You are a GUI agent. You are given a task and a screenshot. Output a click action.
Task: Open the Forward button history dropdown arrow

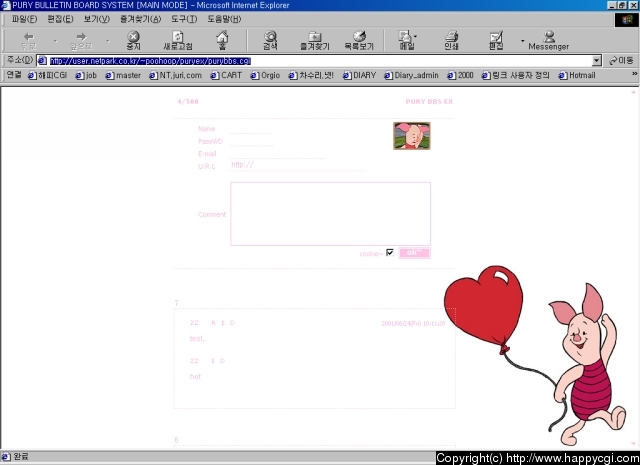(x=108, y=41)
